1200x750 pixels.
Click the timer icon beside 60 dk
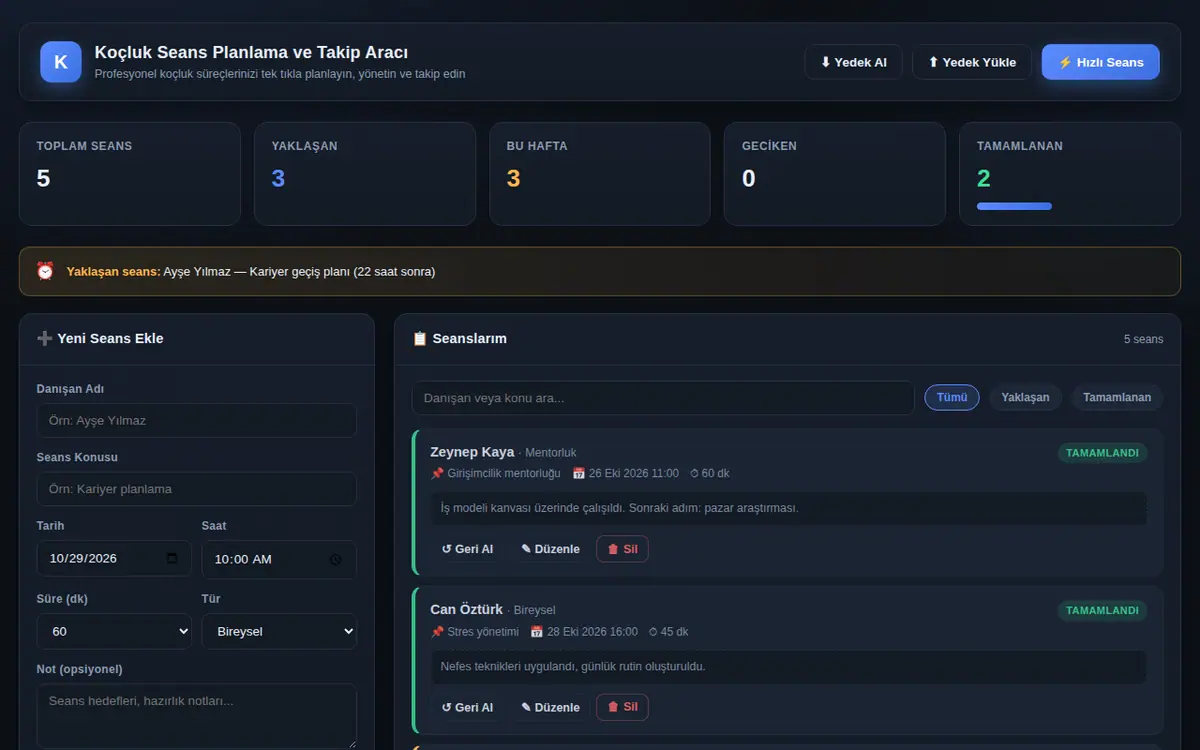[x=695, y=473]
